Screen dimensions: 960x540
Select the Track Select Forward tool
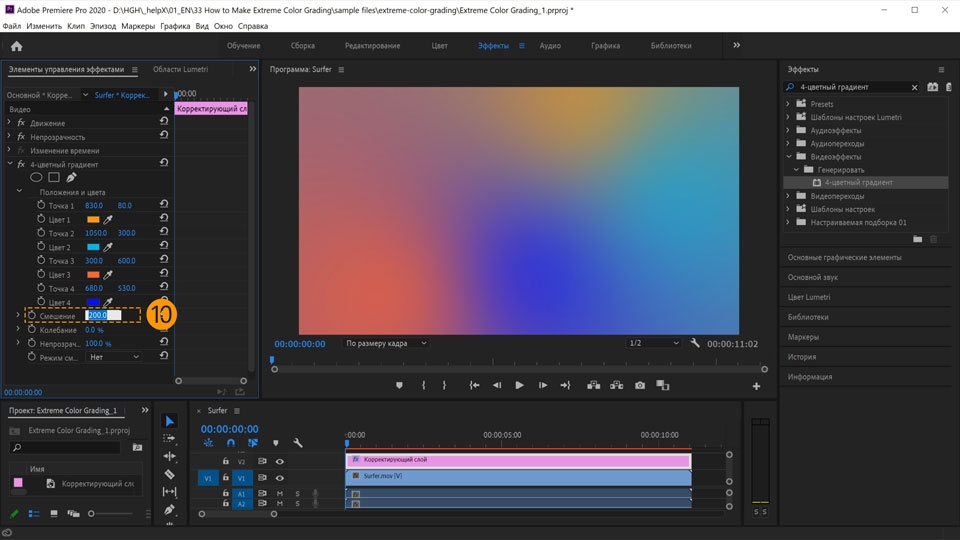pyautogui.click(x=169, y=439)
